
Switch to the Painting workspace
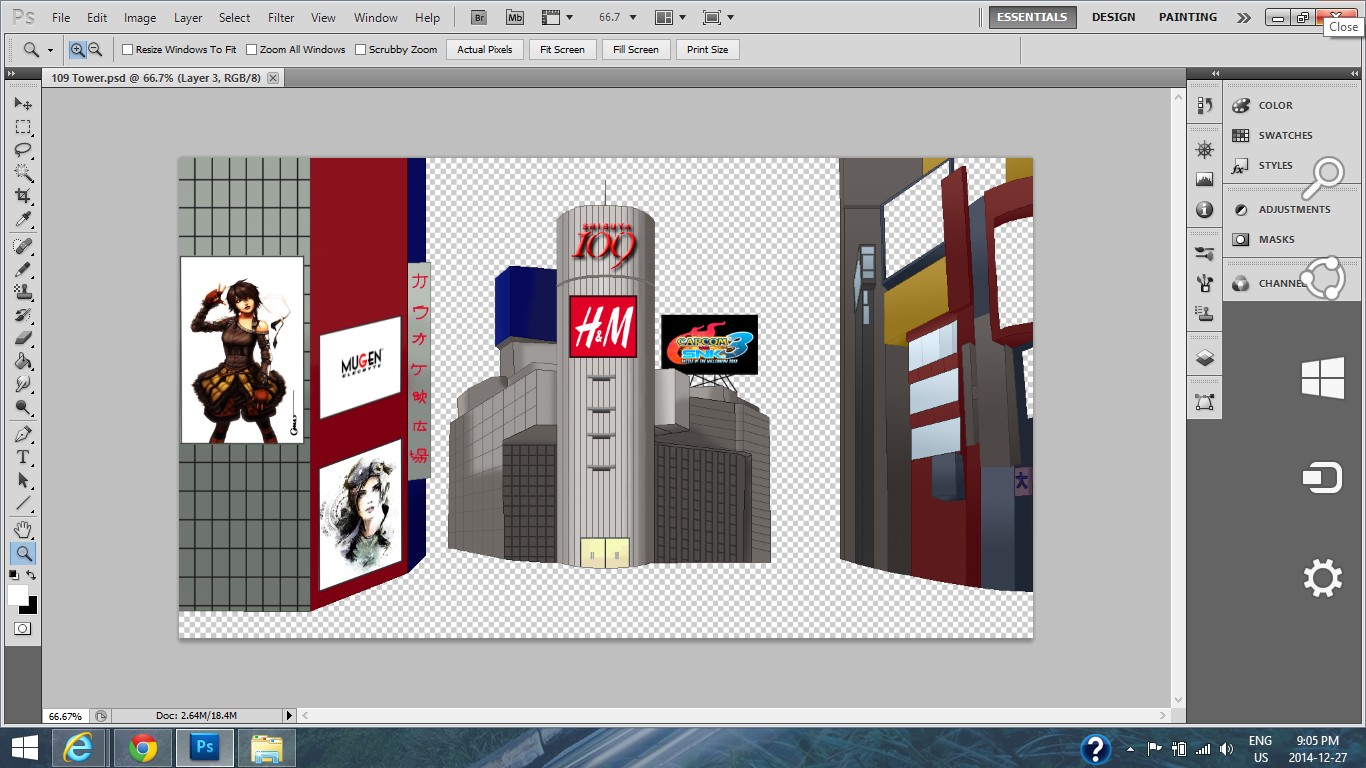tap(1187, 17)
